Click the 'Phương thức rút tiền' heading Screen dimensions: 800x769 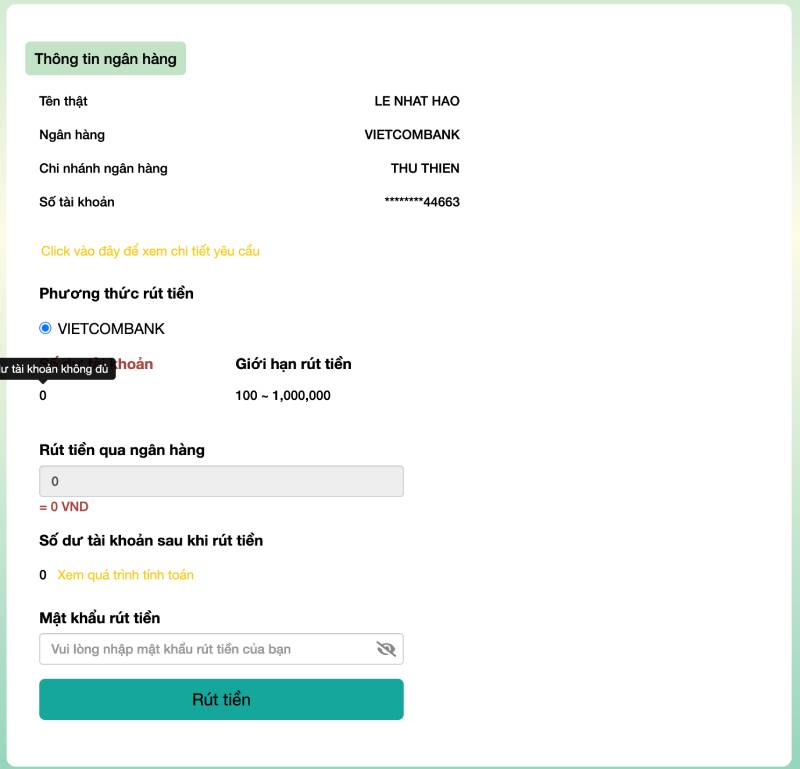pos(116,293)
